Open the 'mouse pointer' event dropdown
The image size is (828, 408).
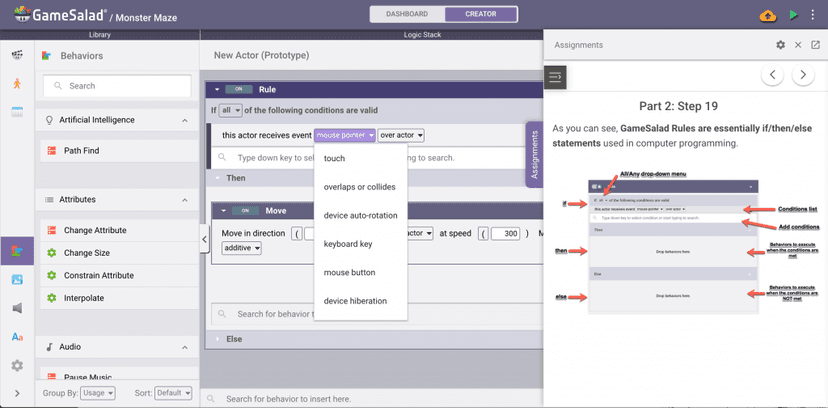click(345, 136)
